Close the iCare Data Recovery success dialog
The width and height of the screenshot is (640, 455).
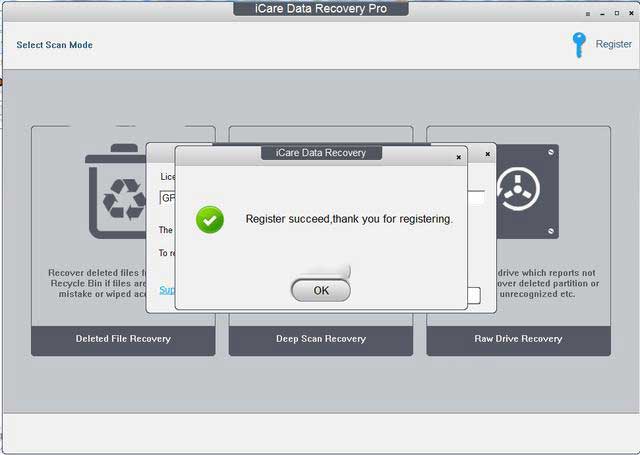click(458, 157)
